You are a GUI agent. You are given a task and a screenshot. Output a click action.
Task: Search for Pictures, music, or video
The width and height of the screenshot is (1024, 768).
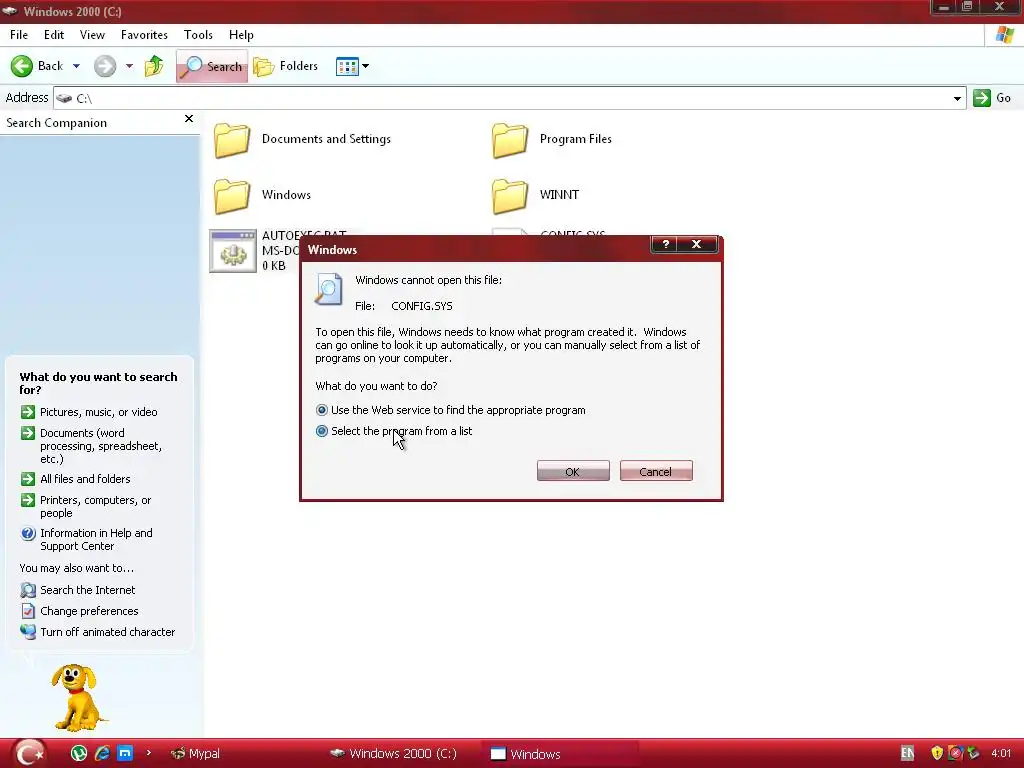pos(99,412)
